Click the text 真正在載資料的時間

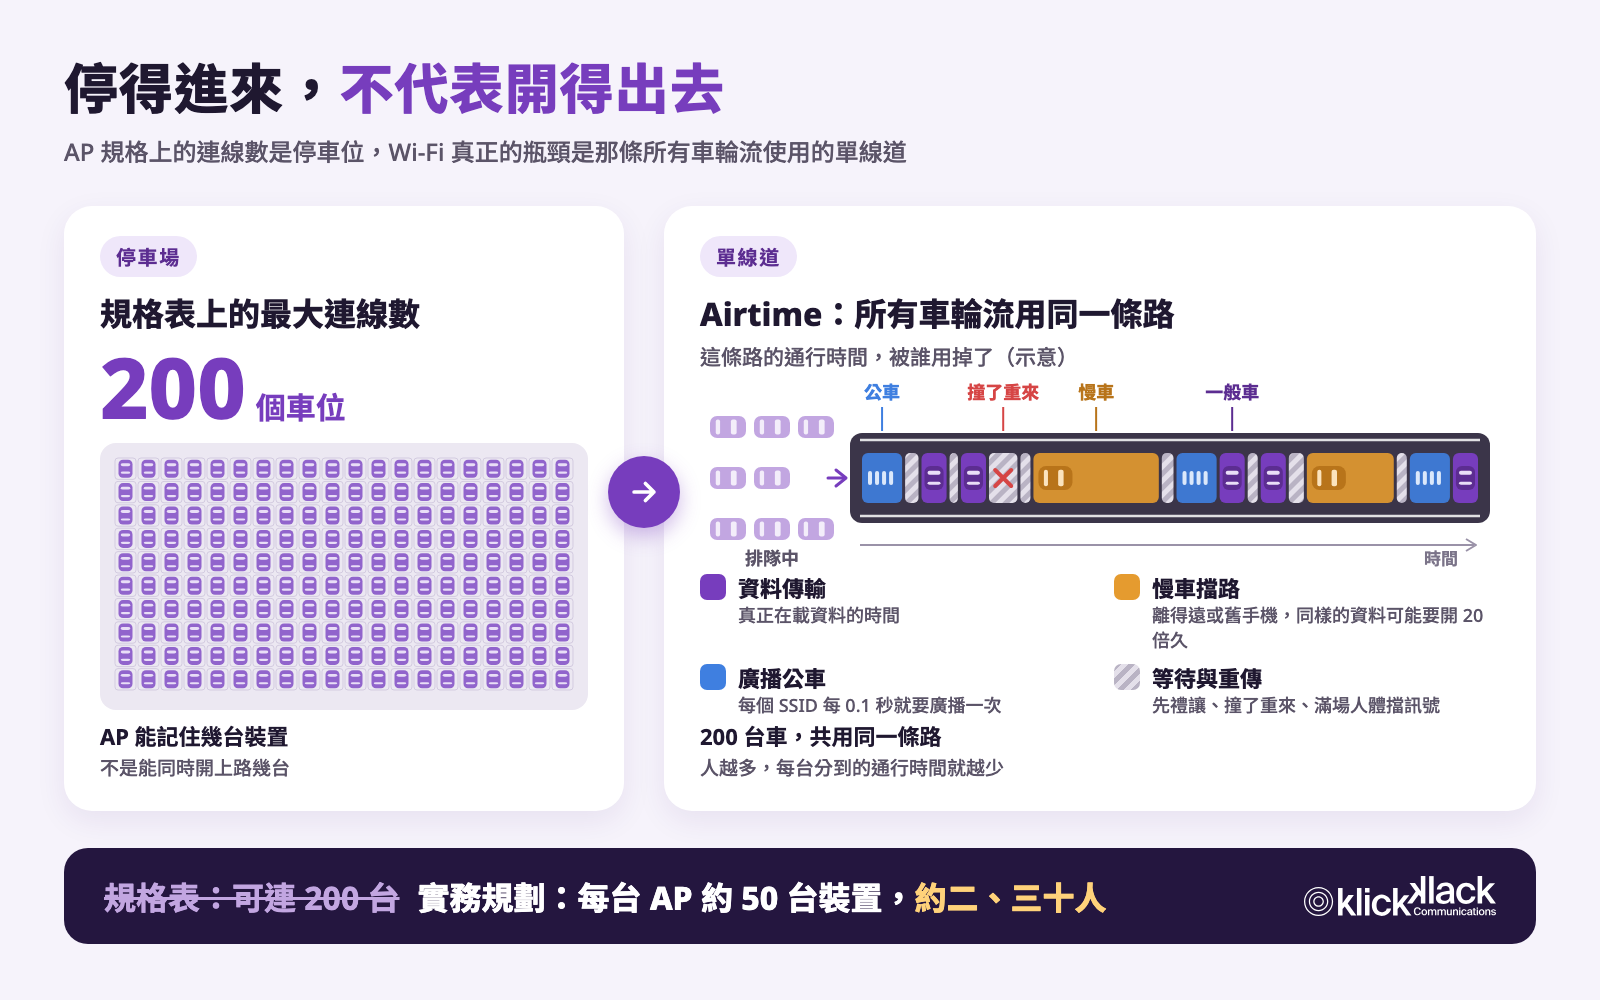[x=819, y=615]
